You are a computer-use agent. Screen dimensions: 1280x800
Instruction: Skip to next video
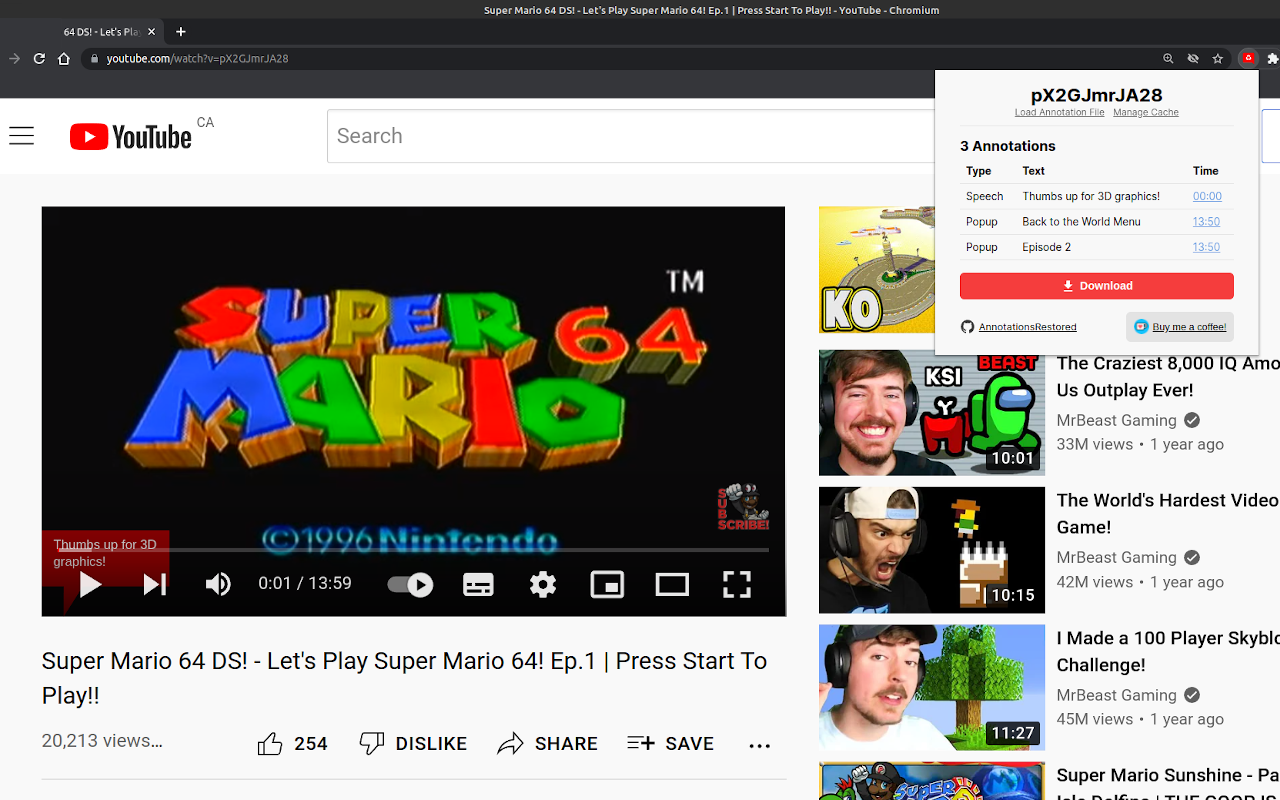click(155, 584)
